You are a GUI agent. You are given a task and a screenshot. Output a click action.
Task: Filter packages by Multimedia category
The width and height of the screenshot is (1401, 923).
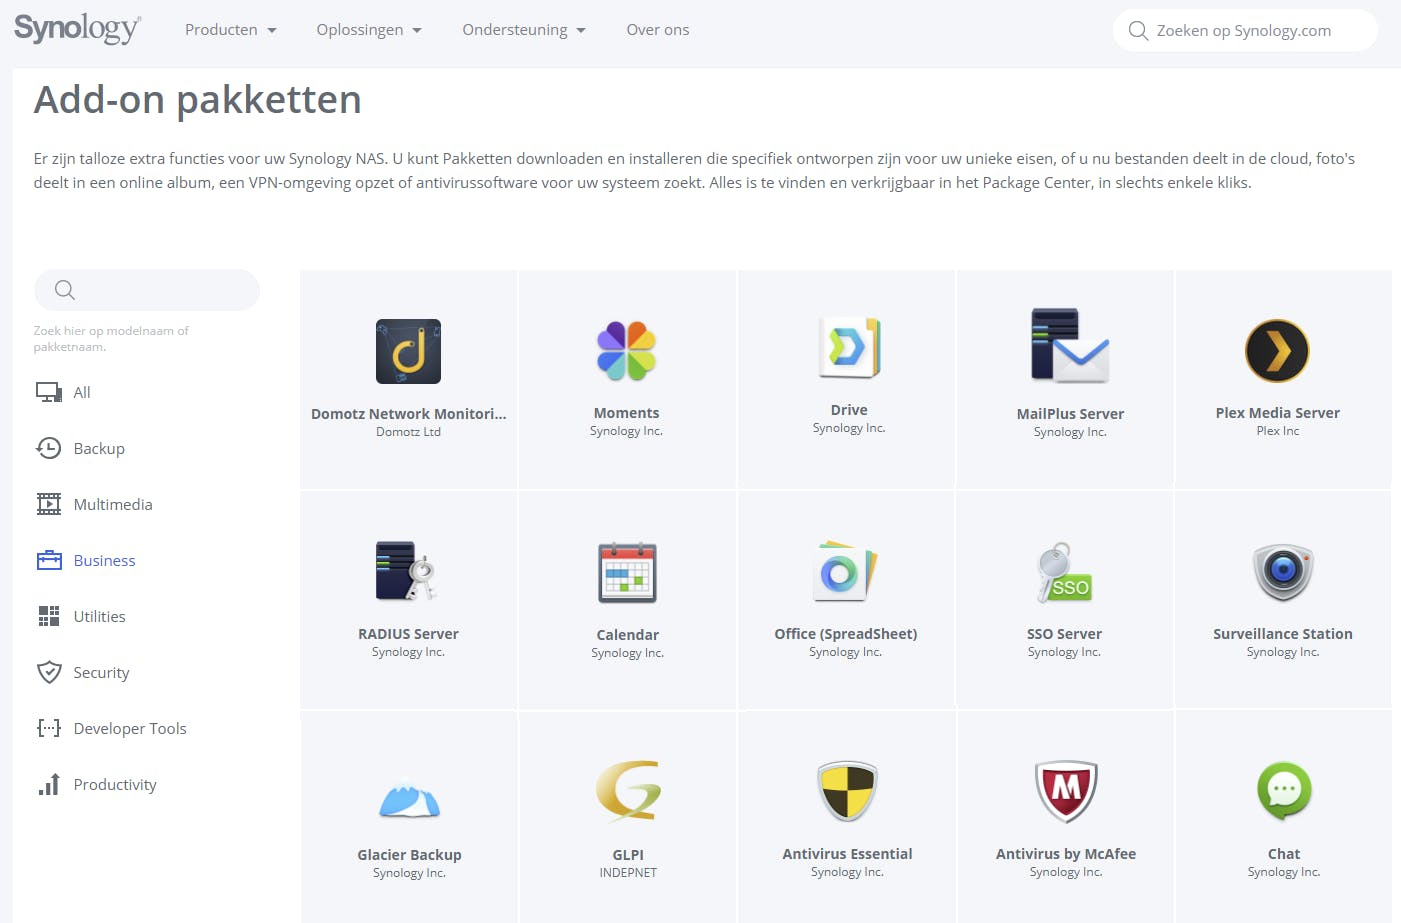tap(113, 504)
